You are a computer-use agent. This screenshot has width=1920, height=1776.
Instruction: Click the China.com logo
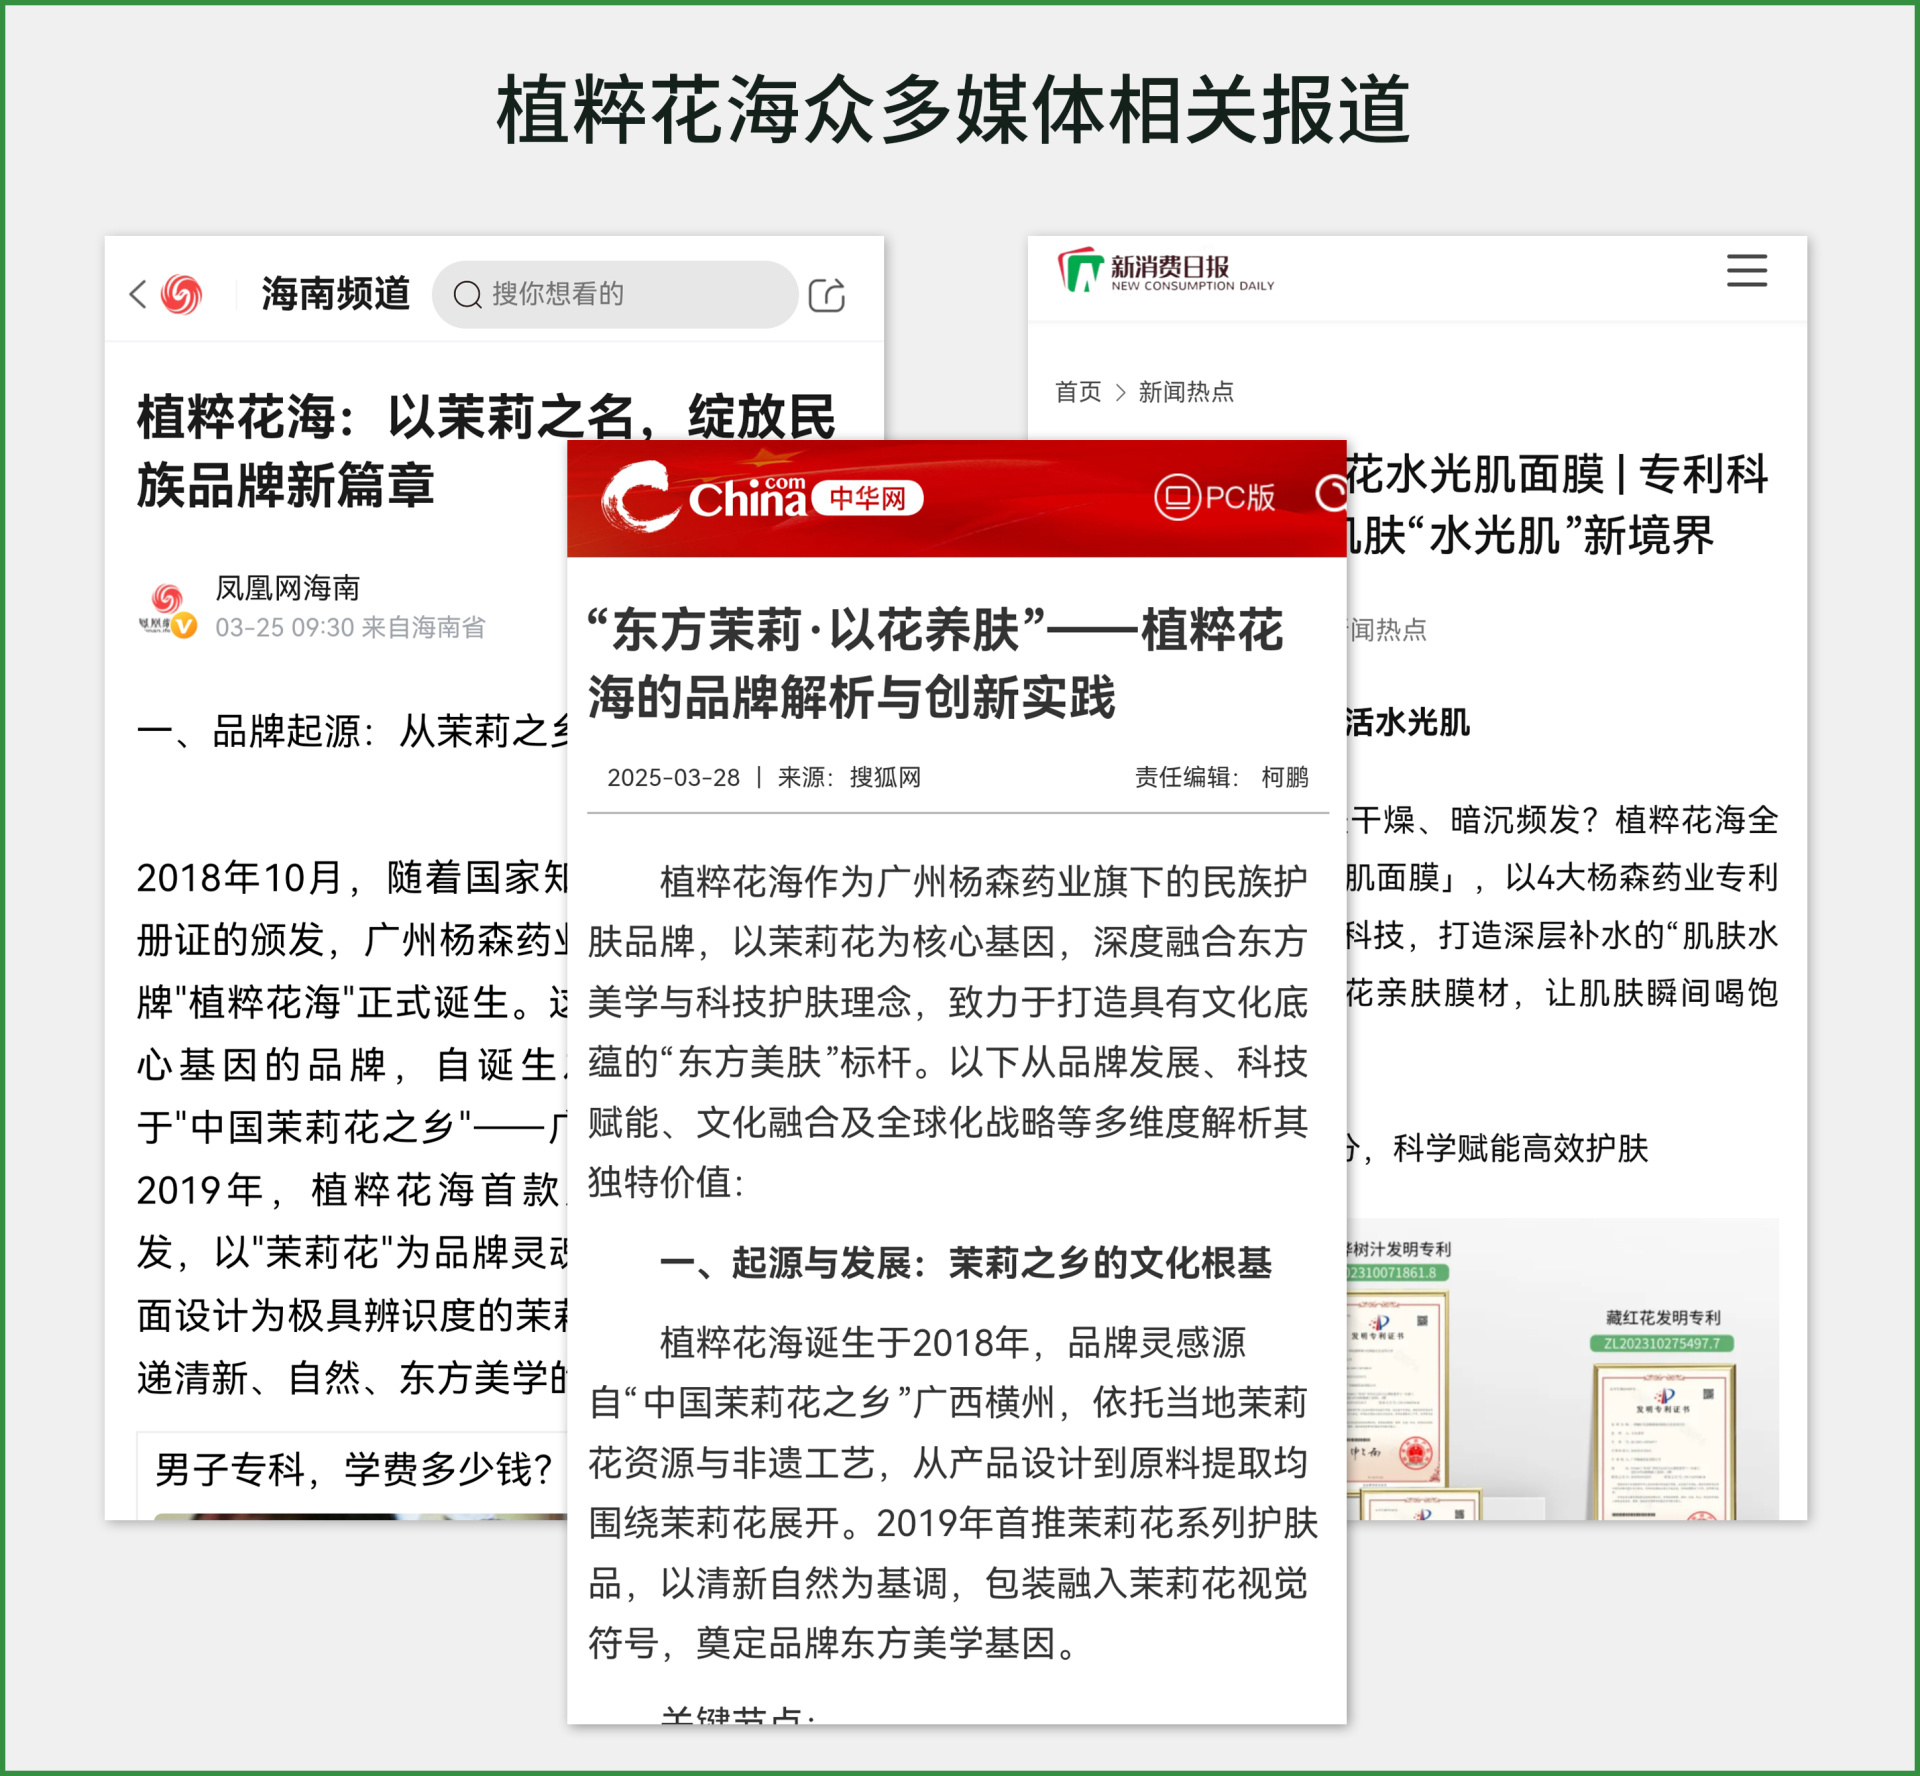(704, 496)
